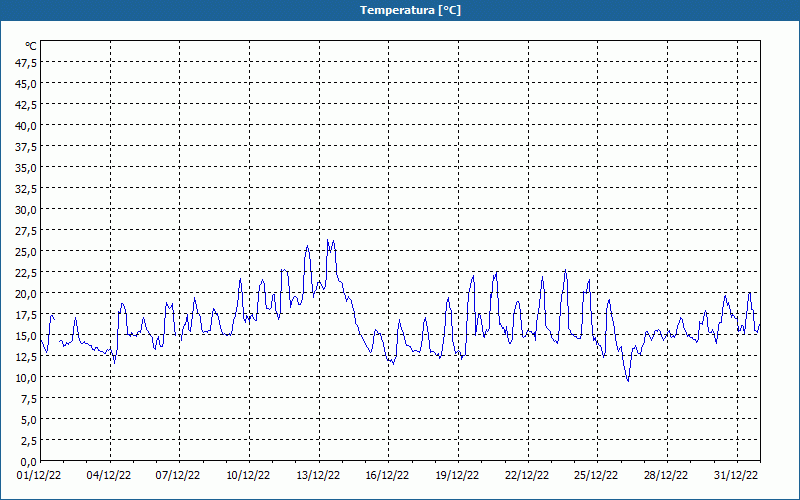Image resolution: width=800 pixels, height=500 pixels.
Task: Select the 25,0 y-axis label
Action: point(27,252)
